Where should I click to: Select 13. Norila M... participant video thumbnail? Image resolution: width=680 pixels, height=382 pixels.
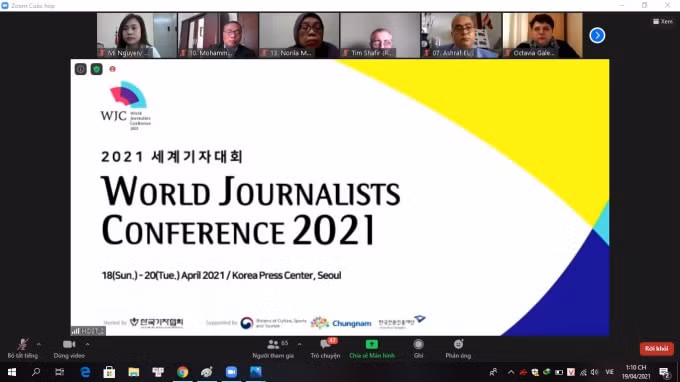299,35
